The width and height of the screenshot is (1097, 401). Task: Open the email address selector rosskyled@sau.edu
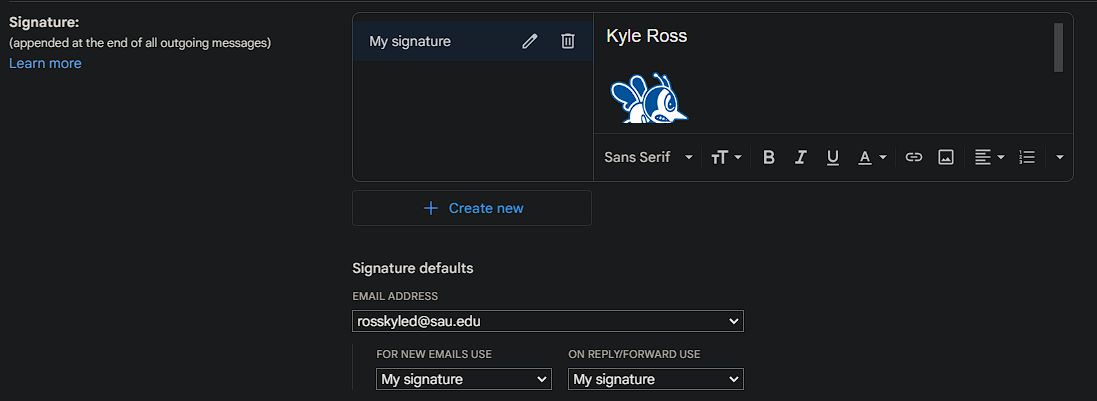(548, 321)
